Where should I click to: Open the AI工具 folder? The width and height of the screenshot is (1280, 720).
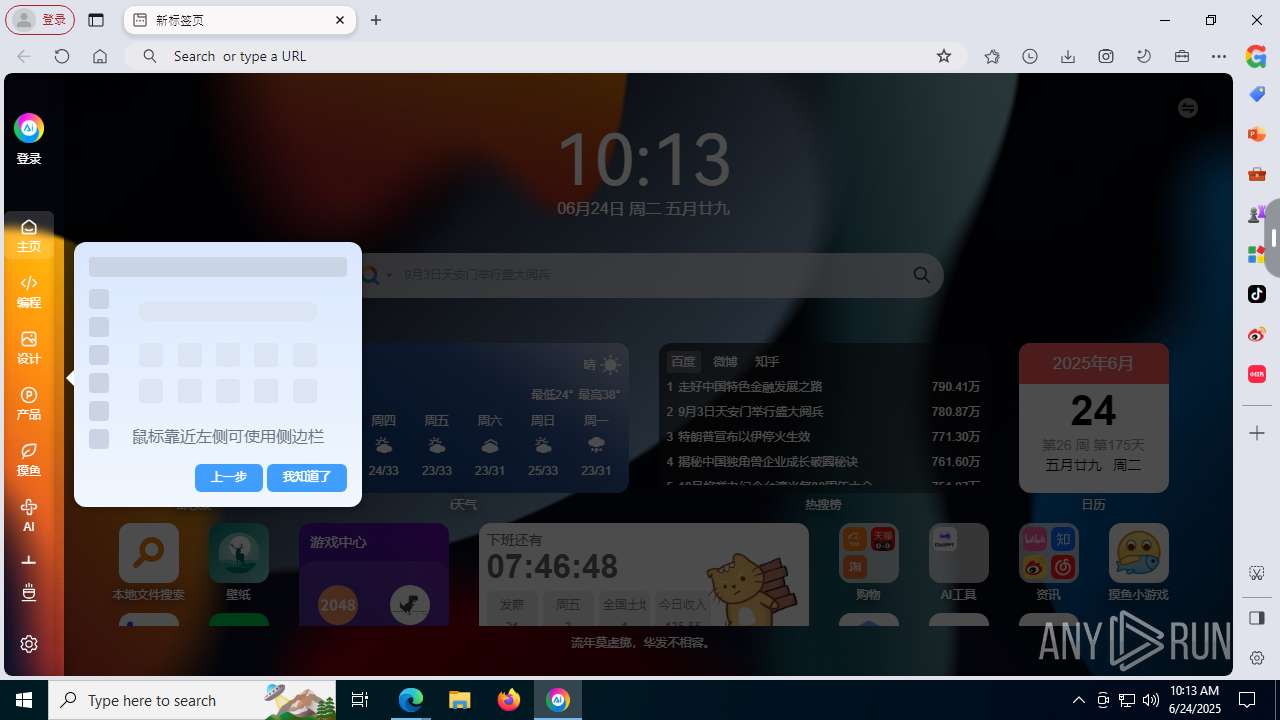point(959,553)
